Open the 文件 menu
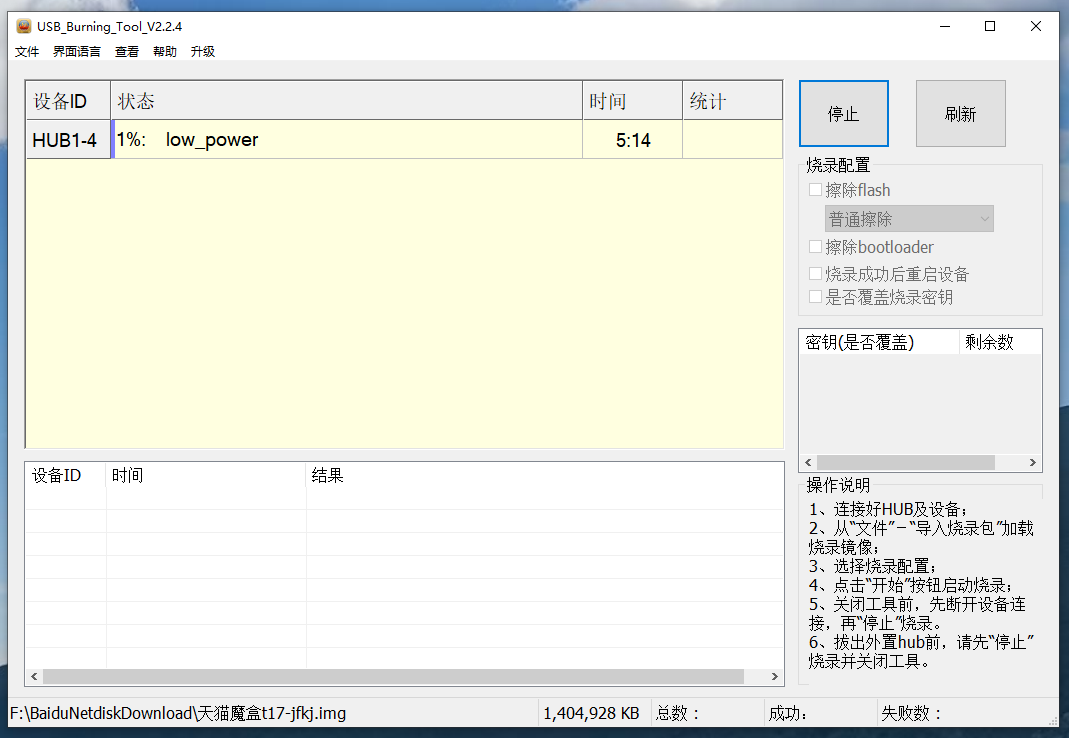The image size is (1069, 738). [x=27, y=52]
